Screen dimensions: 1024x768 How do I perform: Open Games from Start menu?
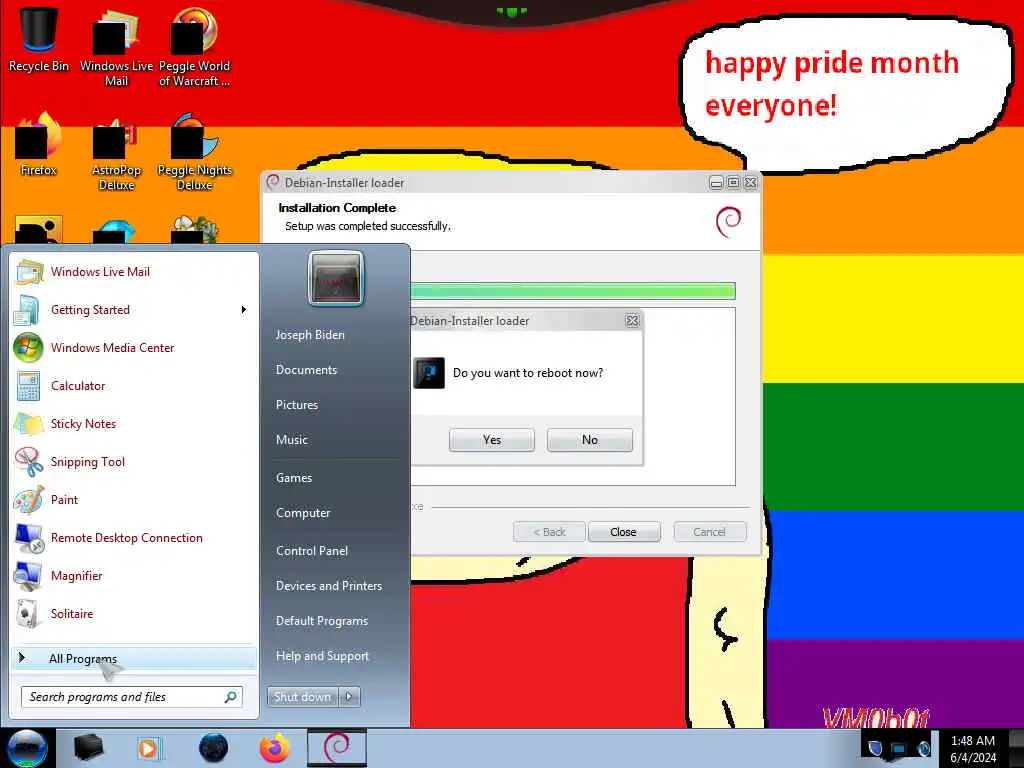click(x=294, y=477)
